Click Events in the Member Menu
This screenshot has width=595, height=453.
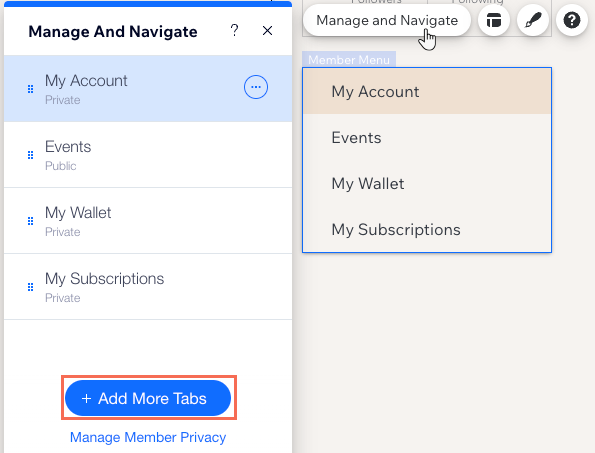point(427,137)
